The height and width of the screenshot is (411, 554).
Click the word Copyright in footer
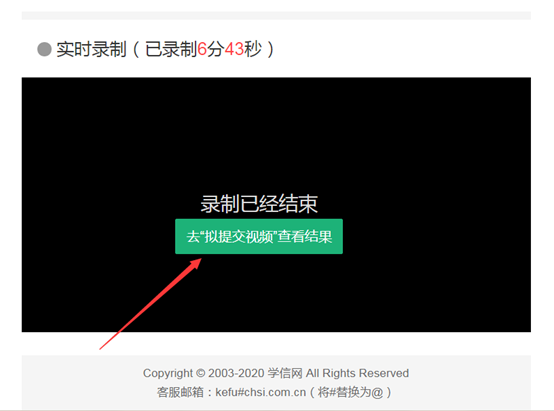tap(168, 373)
